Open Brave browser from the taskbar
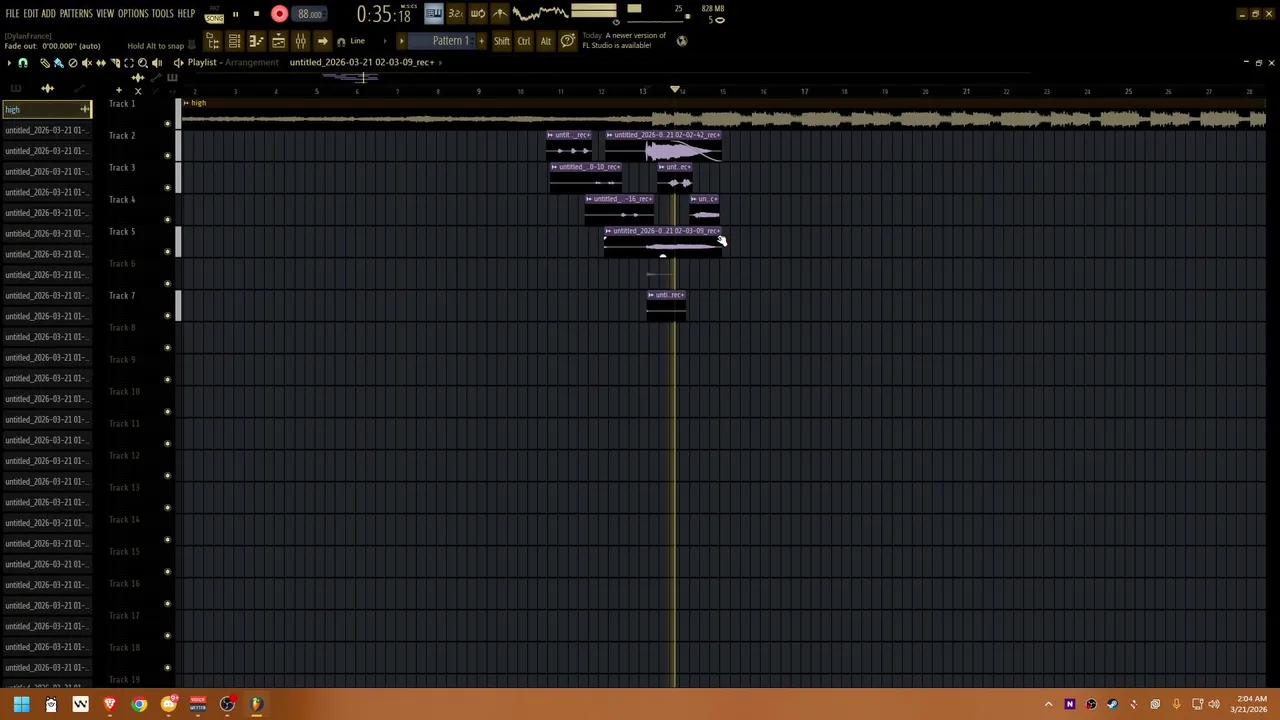The image size is (1280, 720). (110, 704)
